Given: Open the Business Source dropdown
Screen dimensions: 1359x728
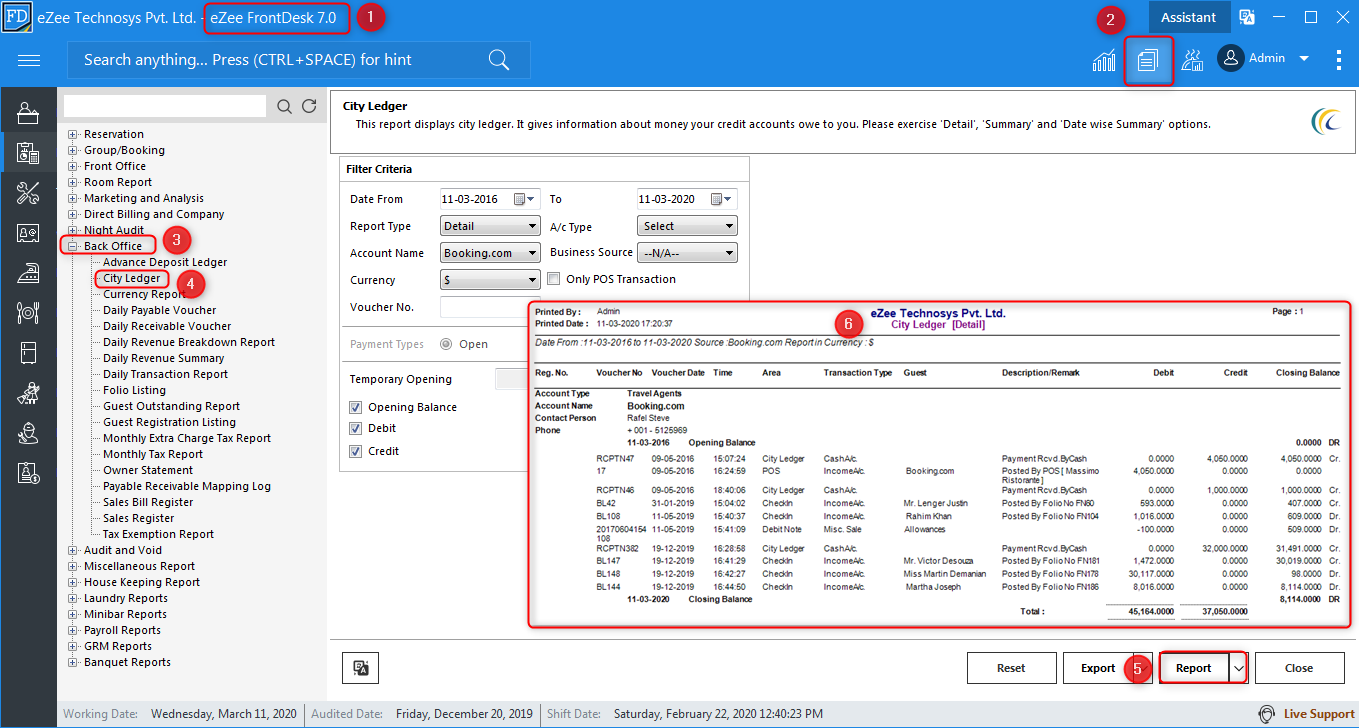Looking at the screenshot, I should [687, 253].
